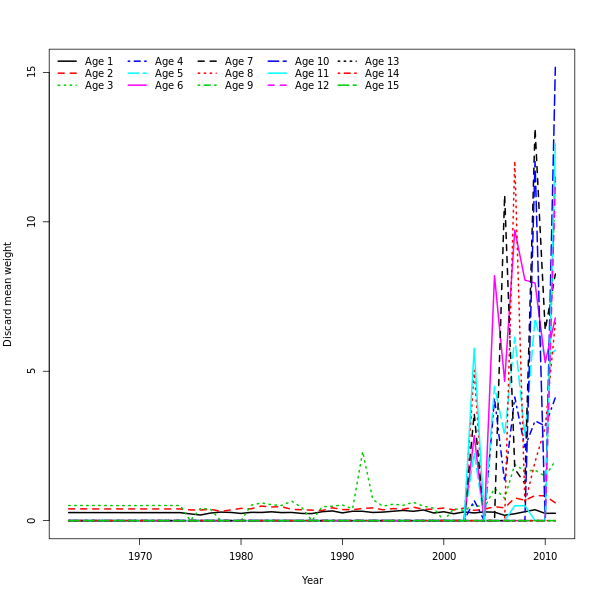600x600 pixels.
Task: Click the 1970 x-axis tick label
Action: (x=139, y=555)
